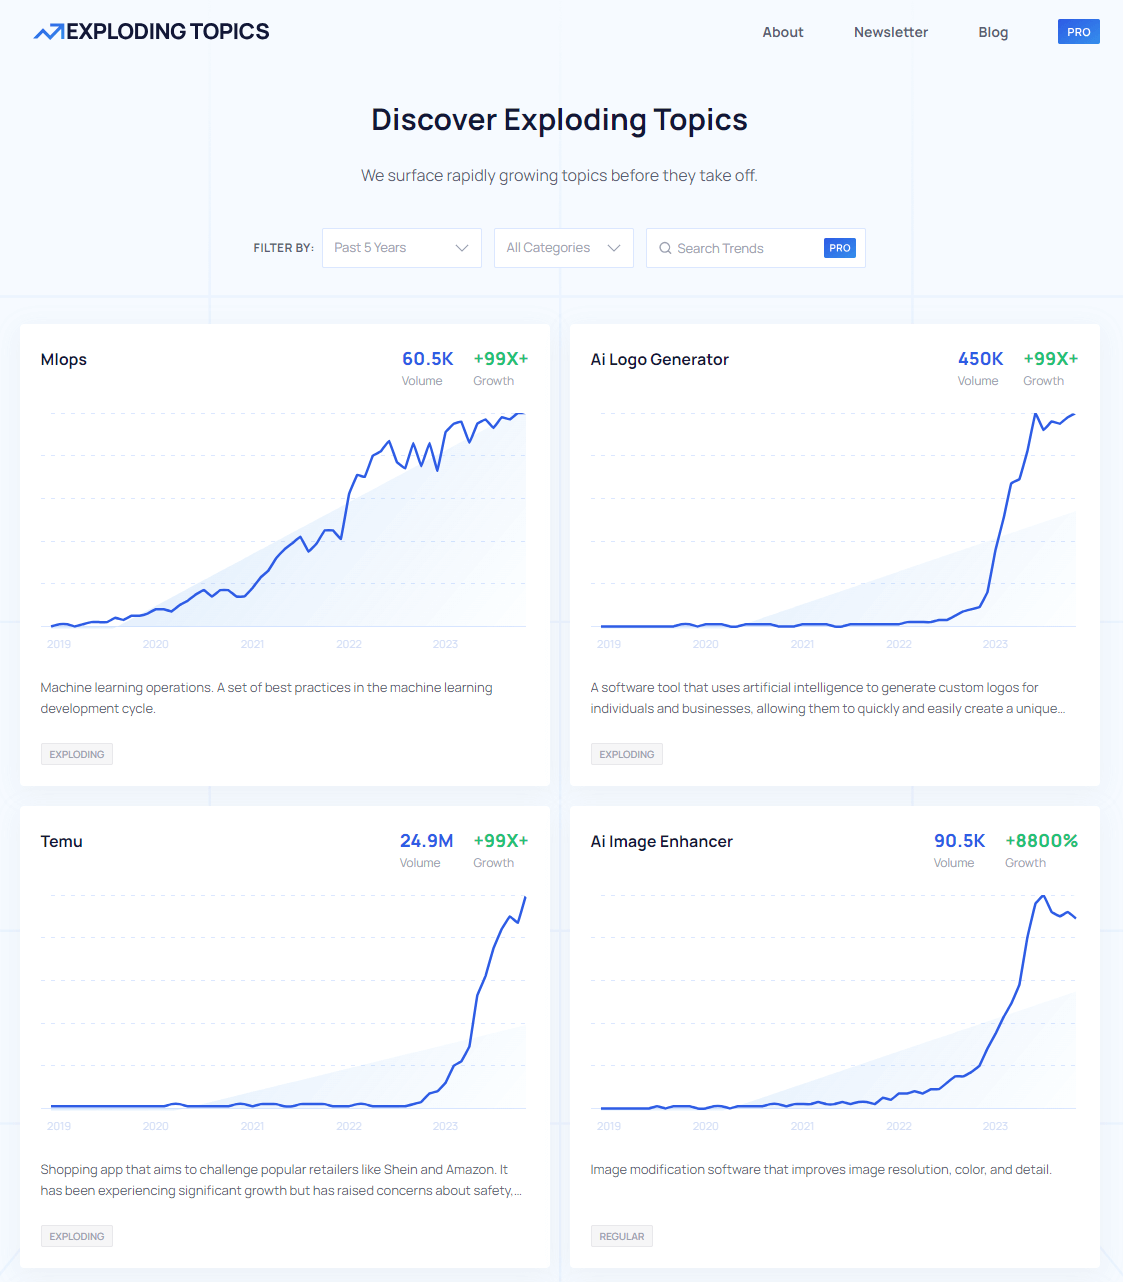Screen dimensions: 1123x1282
Task: Click the PRO button in header
Action: (x=1078, y=32)
